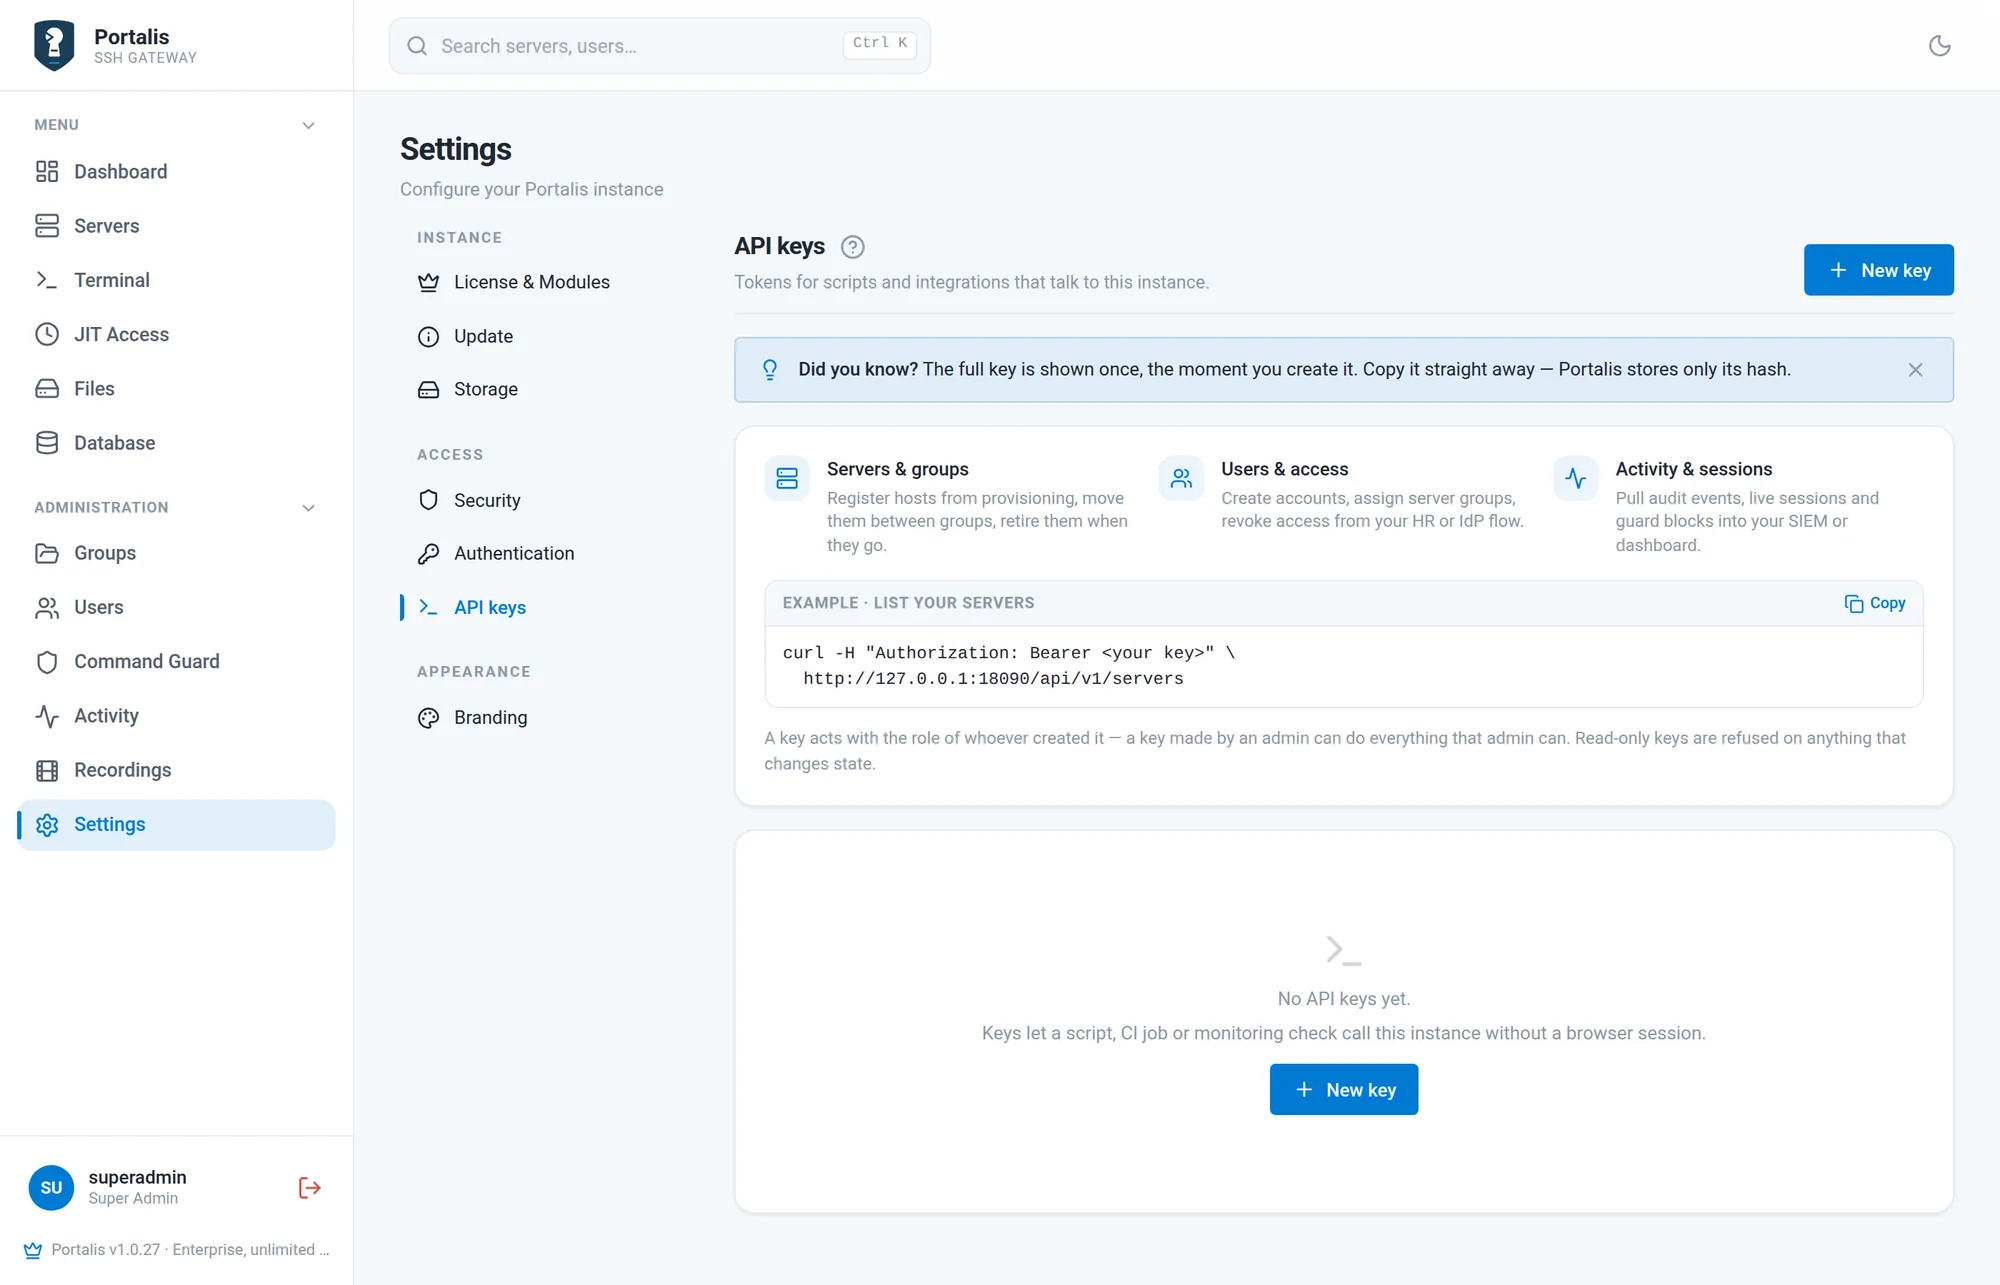Click the Security shield icon
The height and width of the screenshot is (1285, 2000).
428,500
